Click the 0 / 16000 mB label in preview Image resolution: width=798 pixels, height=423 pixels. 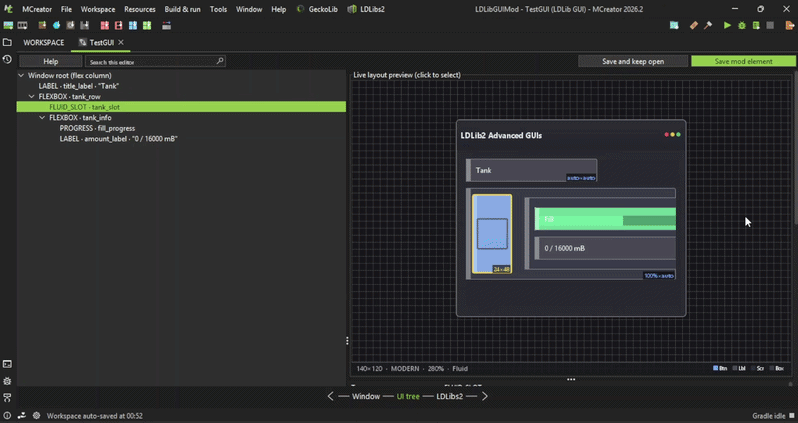[605, 248]
